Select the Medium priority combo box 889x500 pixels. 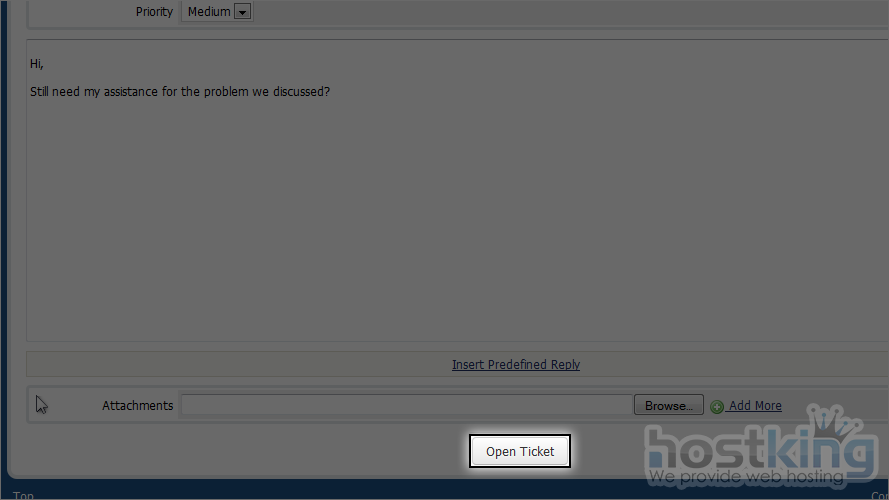pos(217,11)
